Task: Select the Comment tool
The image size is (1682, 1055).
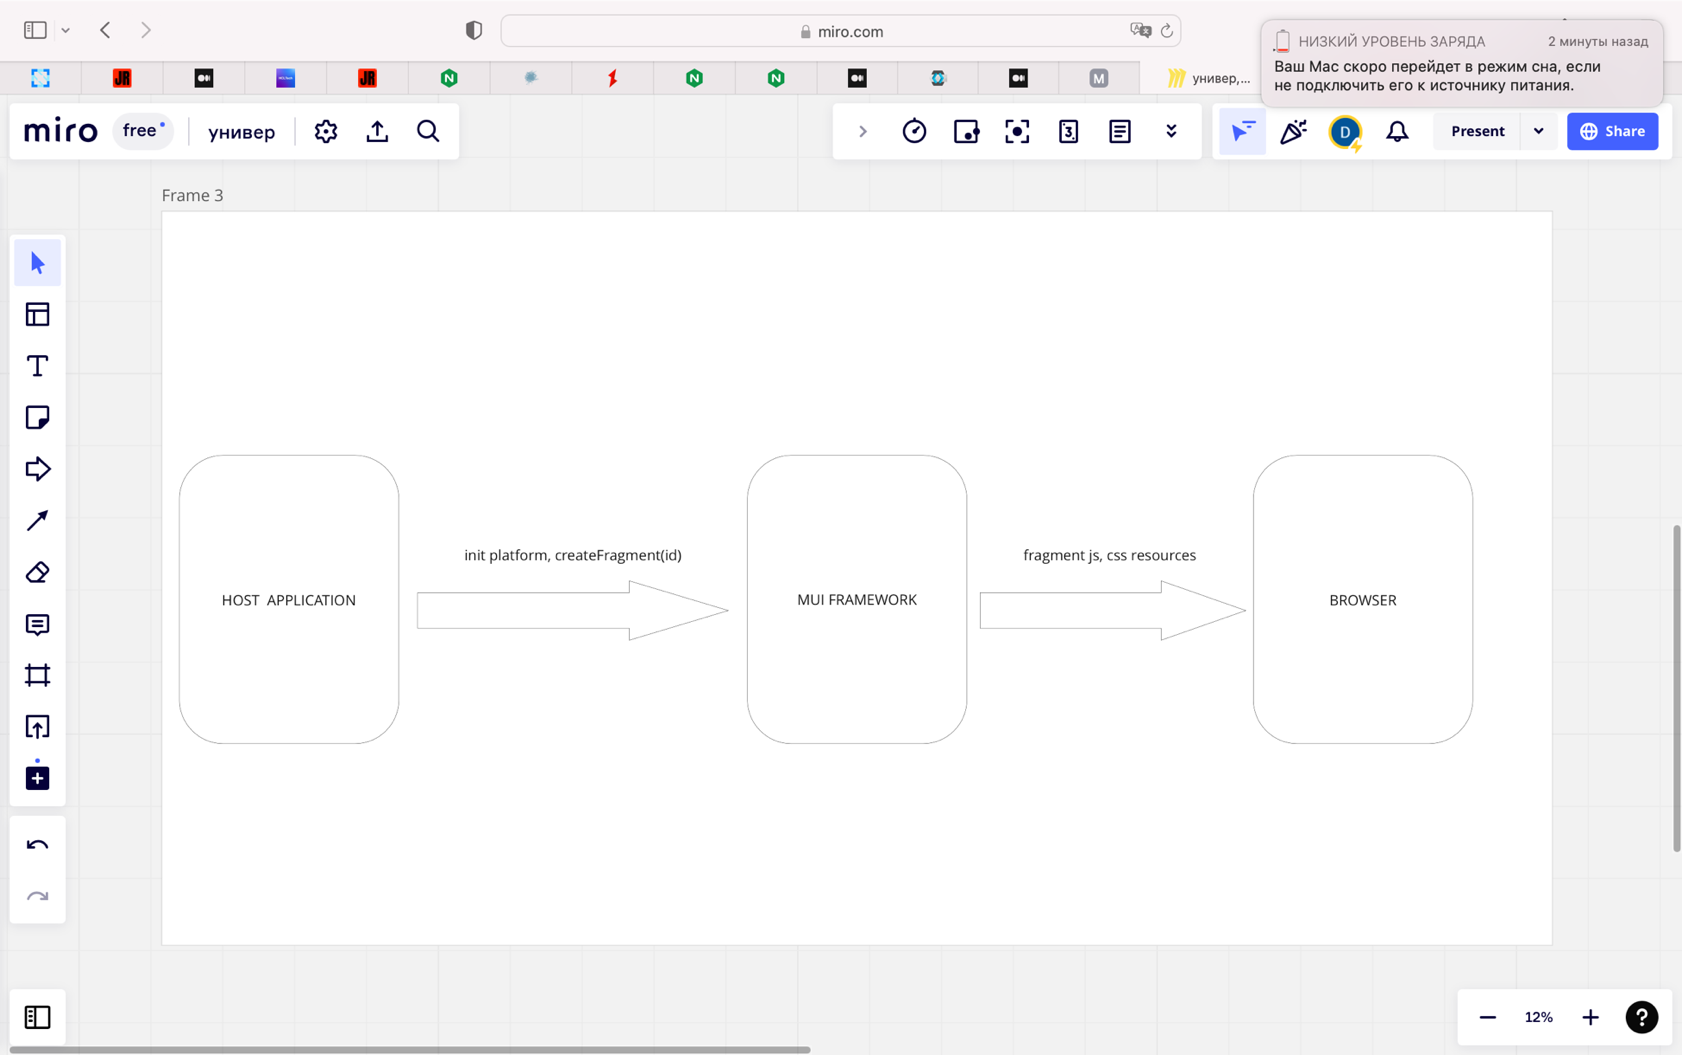Action: coord(37,624)
